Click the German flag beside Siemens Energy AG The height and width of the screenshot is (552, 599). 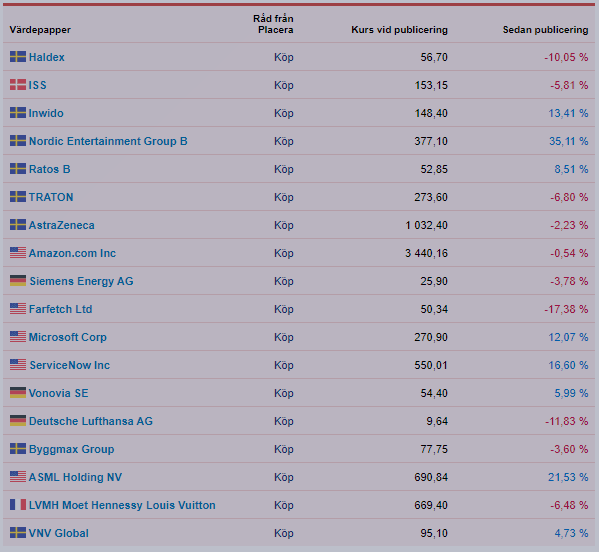click(x=18, y=280)
